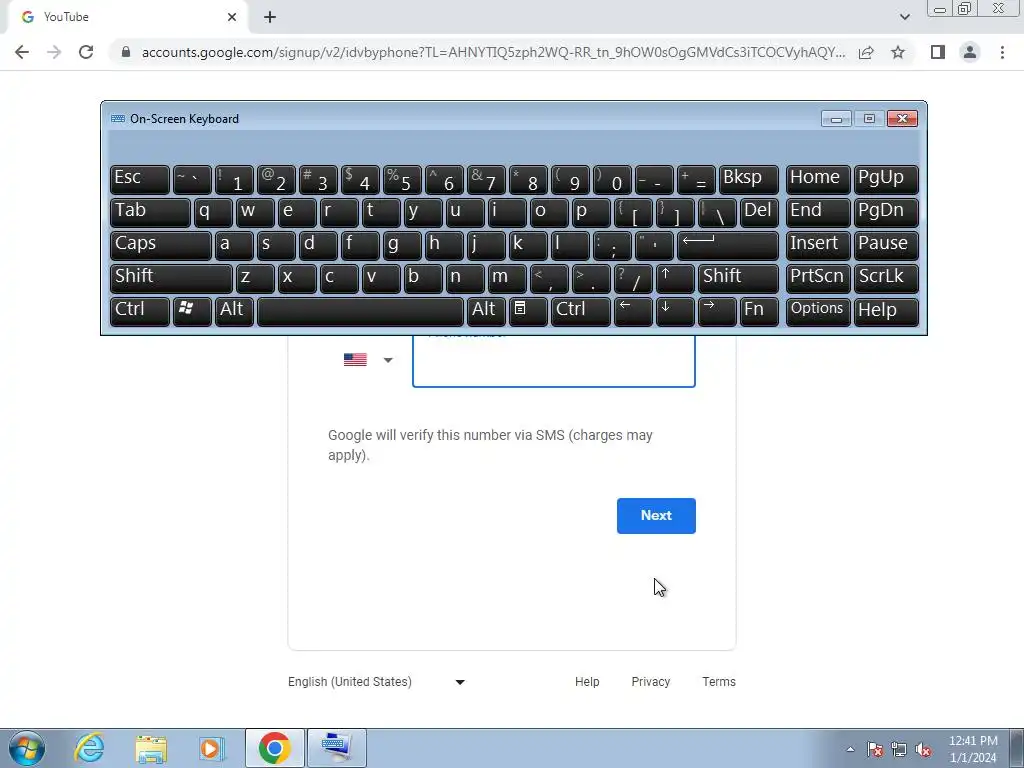The width and height of the screenshot is (1024, 768).
Task: Click the muted volume tray icon
Action: 923,749
